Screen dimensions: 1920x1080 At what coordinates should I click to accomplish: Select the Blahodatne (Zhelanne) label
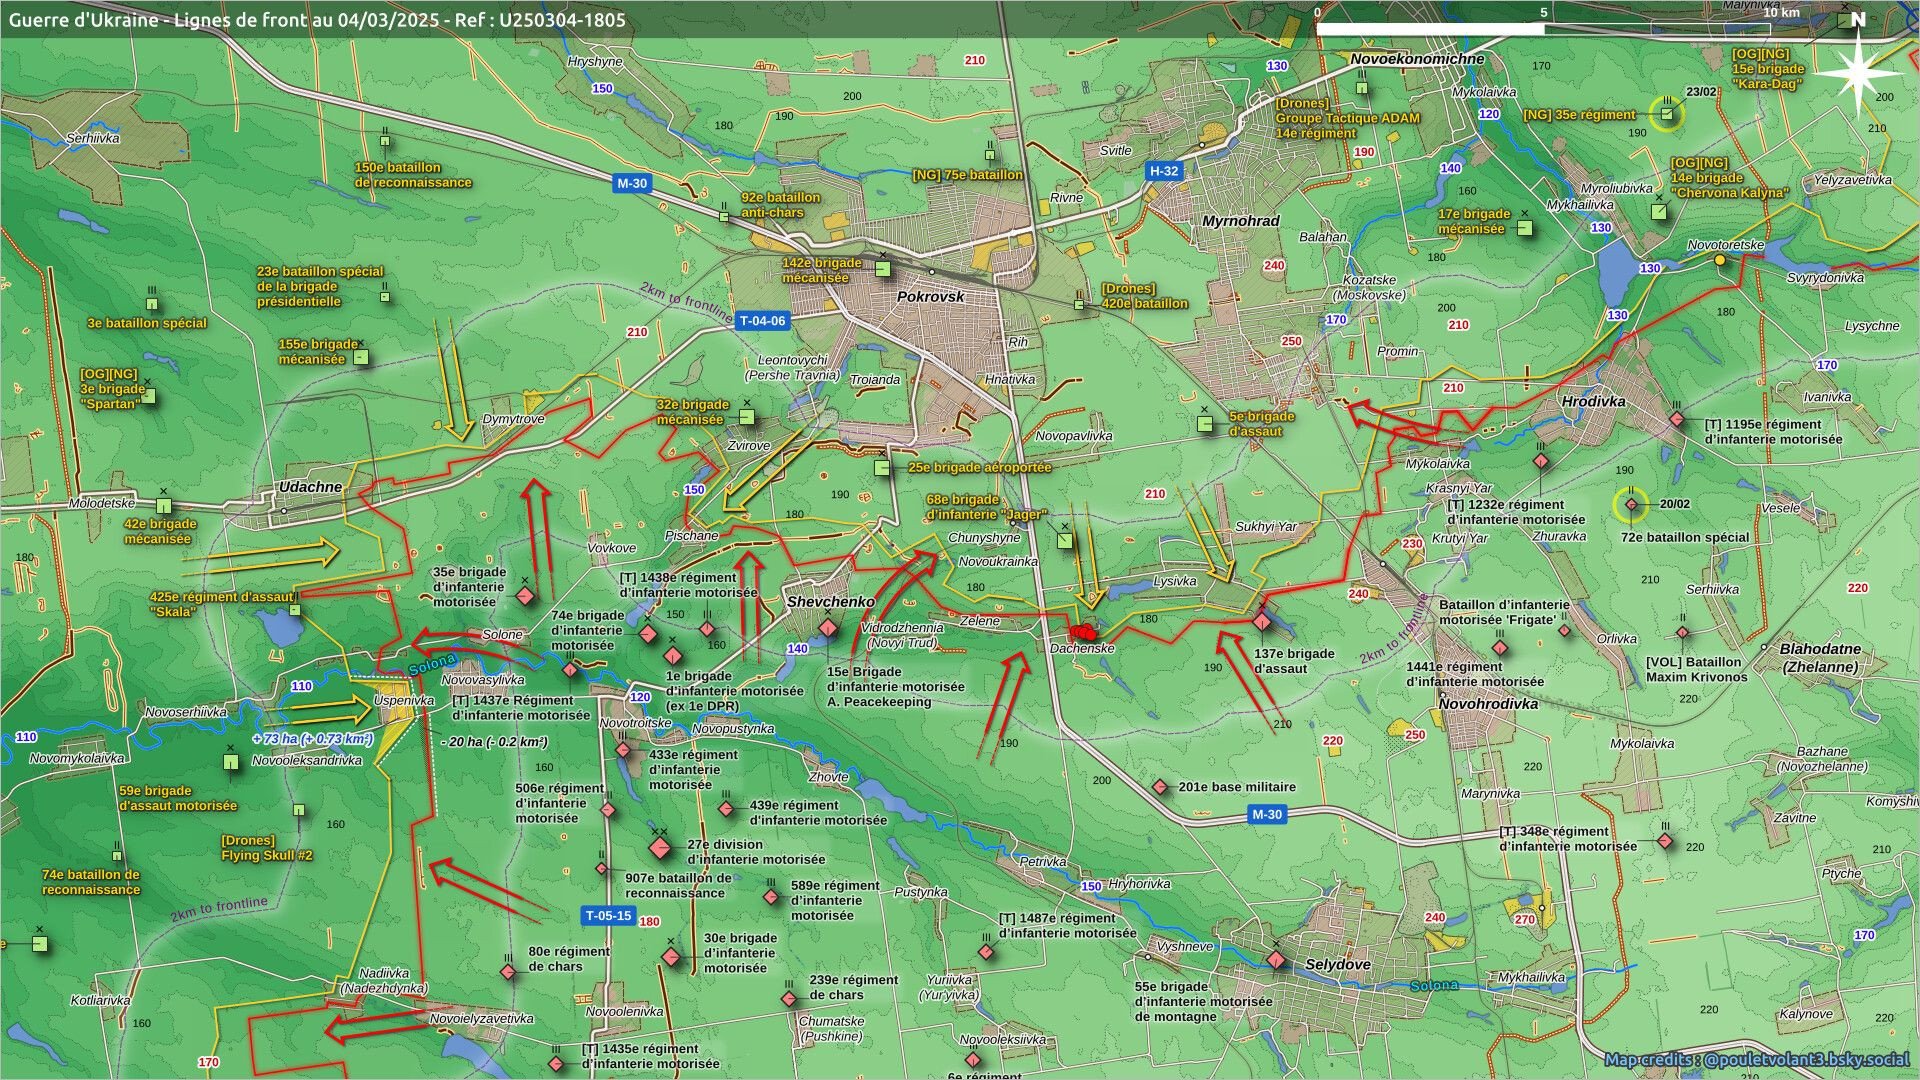pos(1819,658)
